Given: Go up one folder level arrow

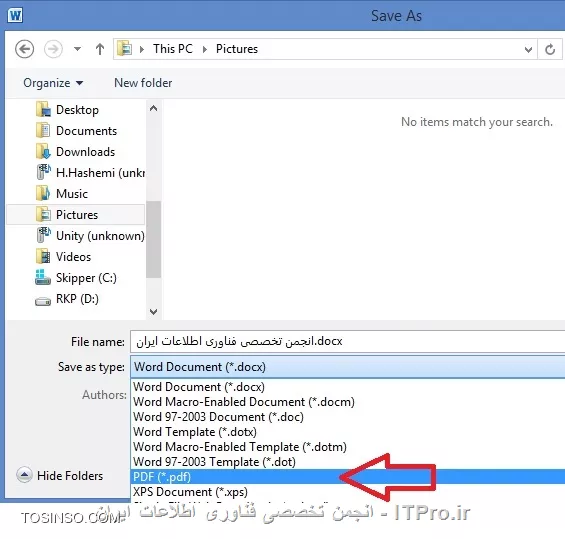Looking at the screenshot, I should click(100, 49).
